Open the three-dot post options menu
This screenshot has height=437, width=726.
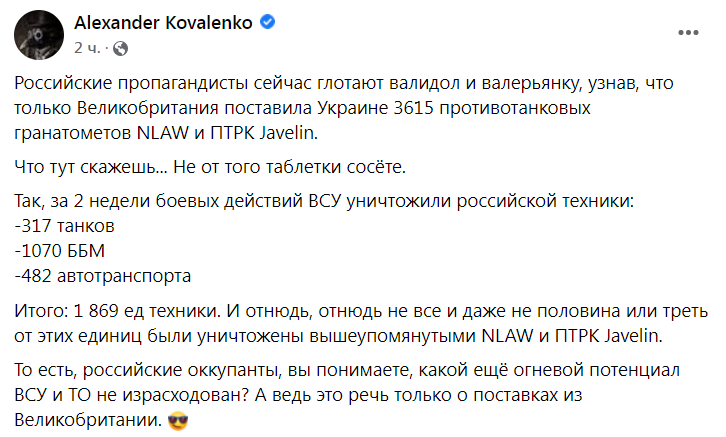688,32
